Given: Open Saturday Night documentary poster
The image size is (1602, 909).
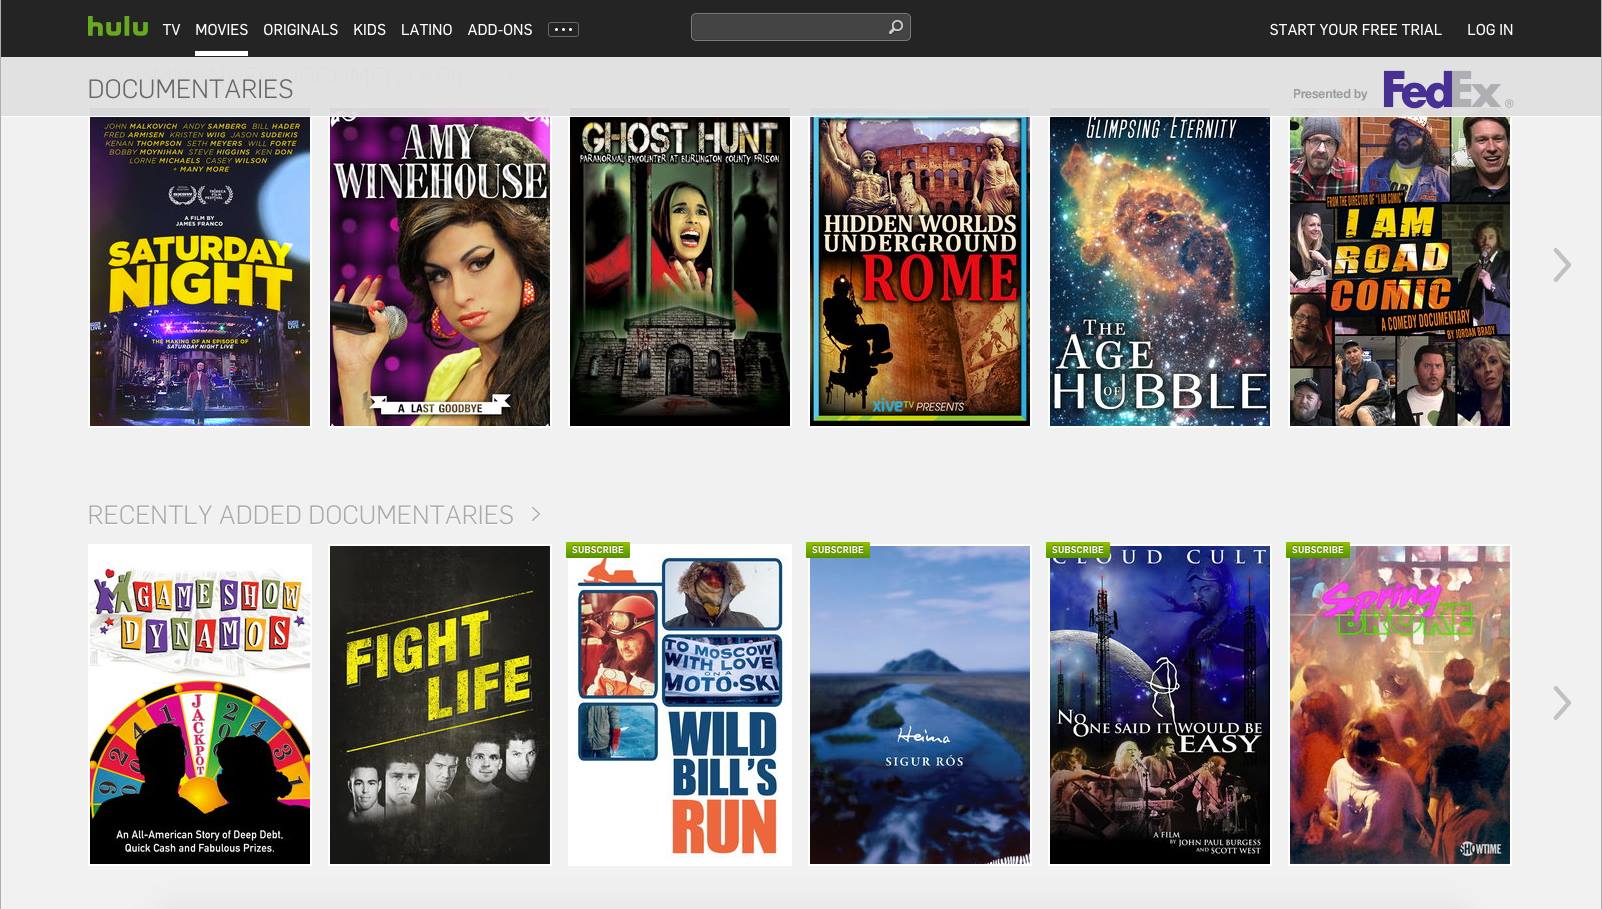Looking at the screenshot, I should 200,271.
